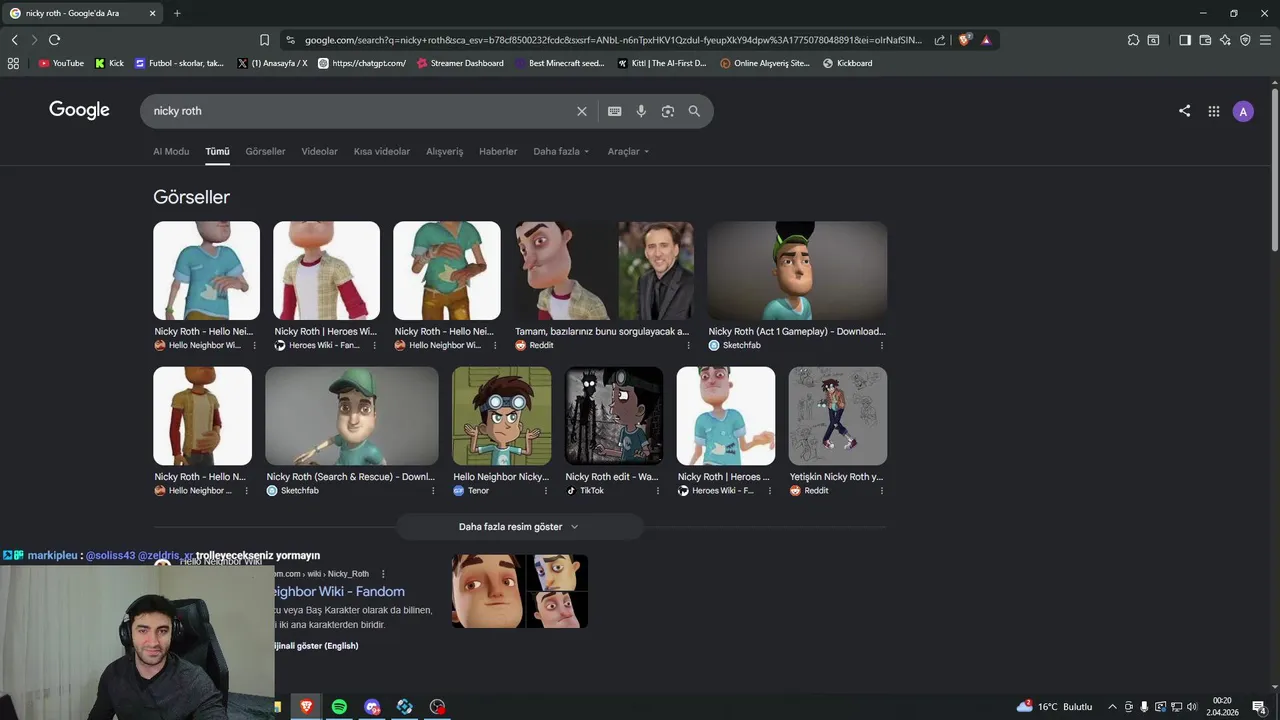Image resolution: width=1280 pixels, height=720 pixels.
Task: Open the Google apps grid
Action: point(1213,111)
